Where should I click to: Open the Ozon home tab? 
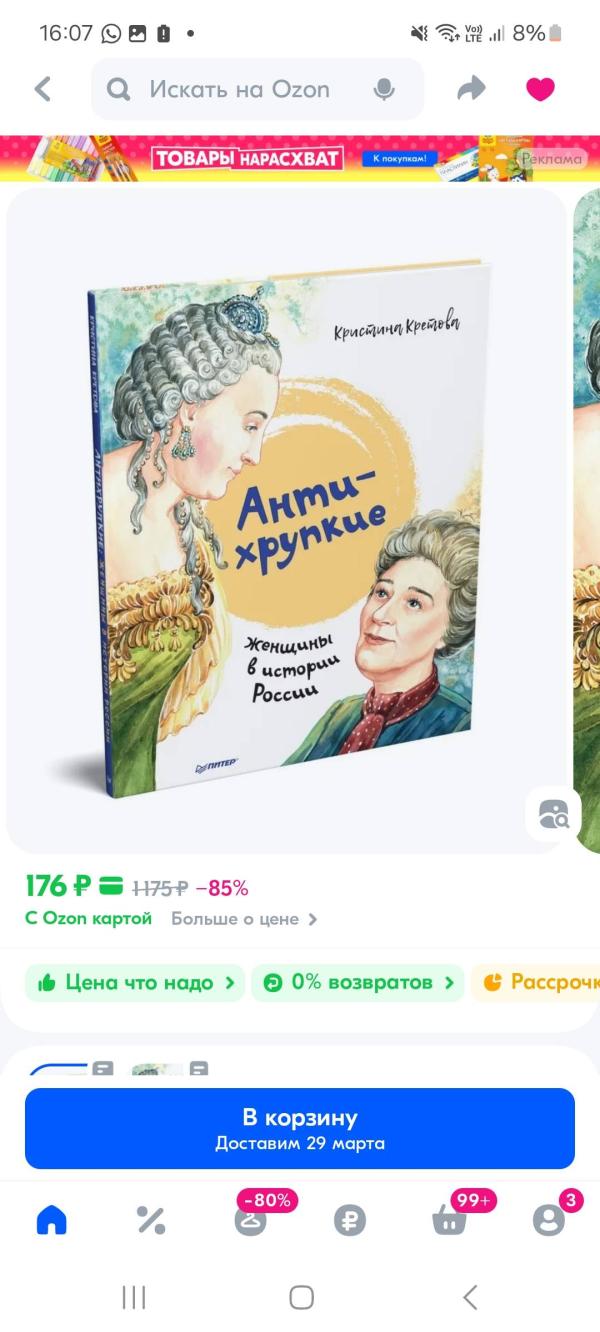click(51, 1220)
